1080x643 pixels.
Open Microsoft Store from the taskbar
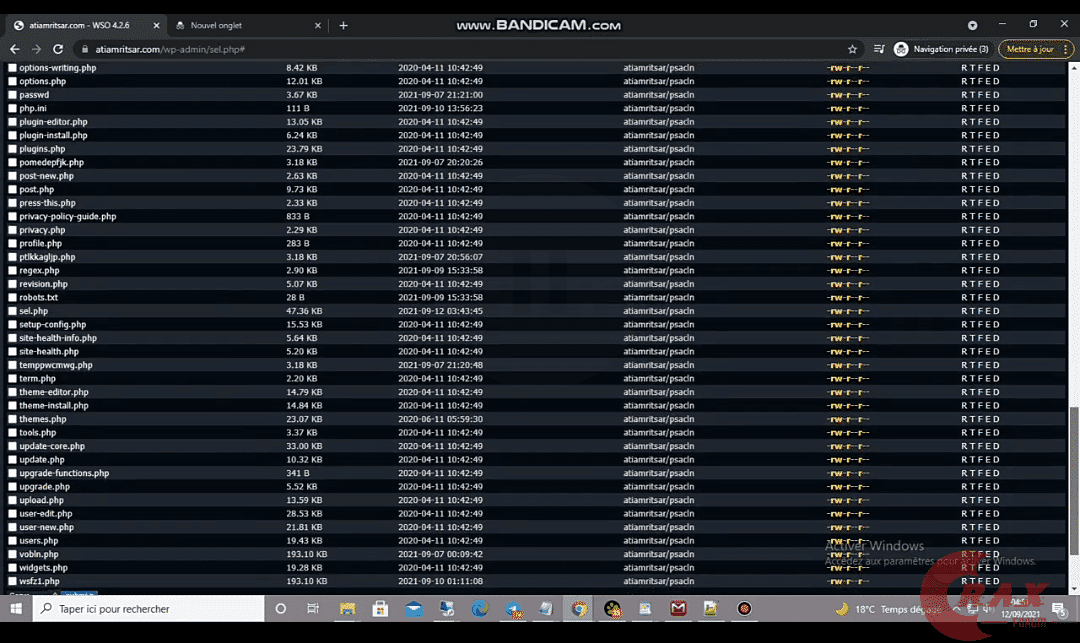coord(380,609)
